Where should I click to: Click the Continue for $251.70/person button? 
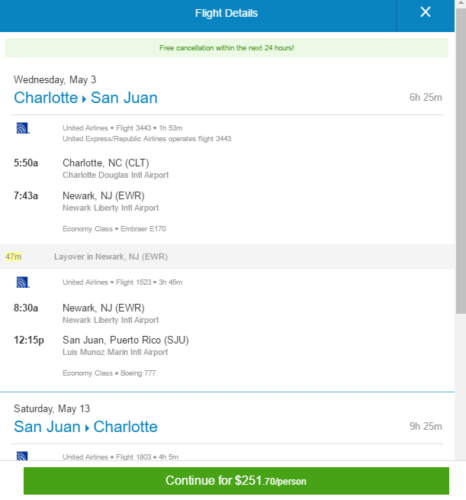coord(236,481)
